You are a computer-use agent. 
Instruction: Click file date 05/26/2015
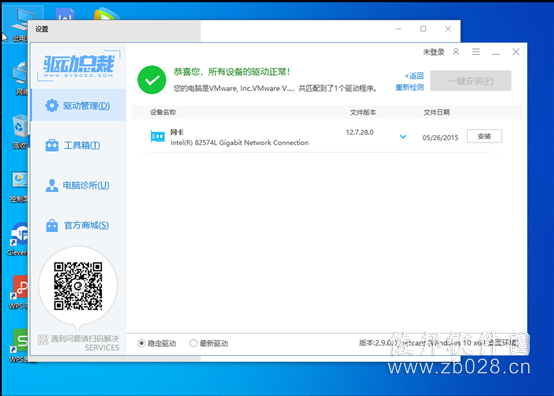pos(440,138)
